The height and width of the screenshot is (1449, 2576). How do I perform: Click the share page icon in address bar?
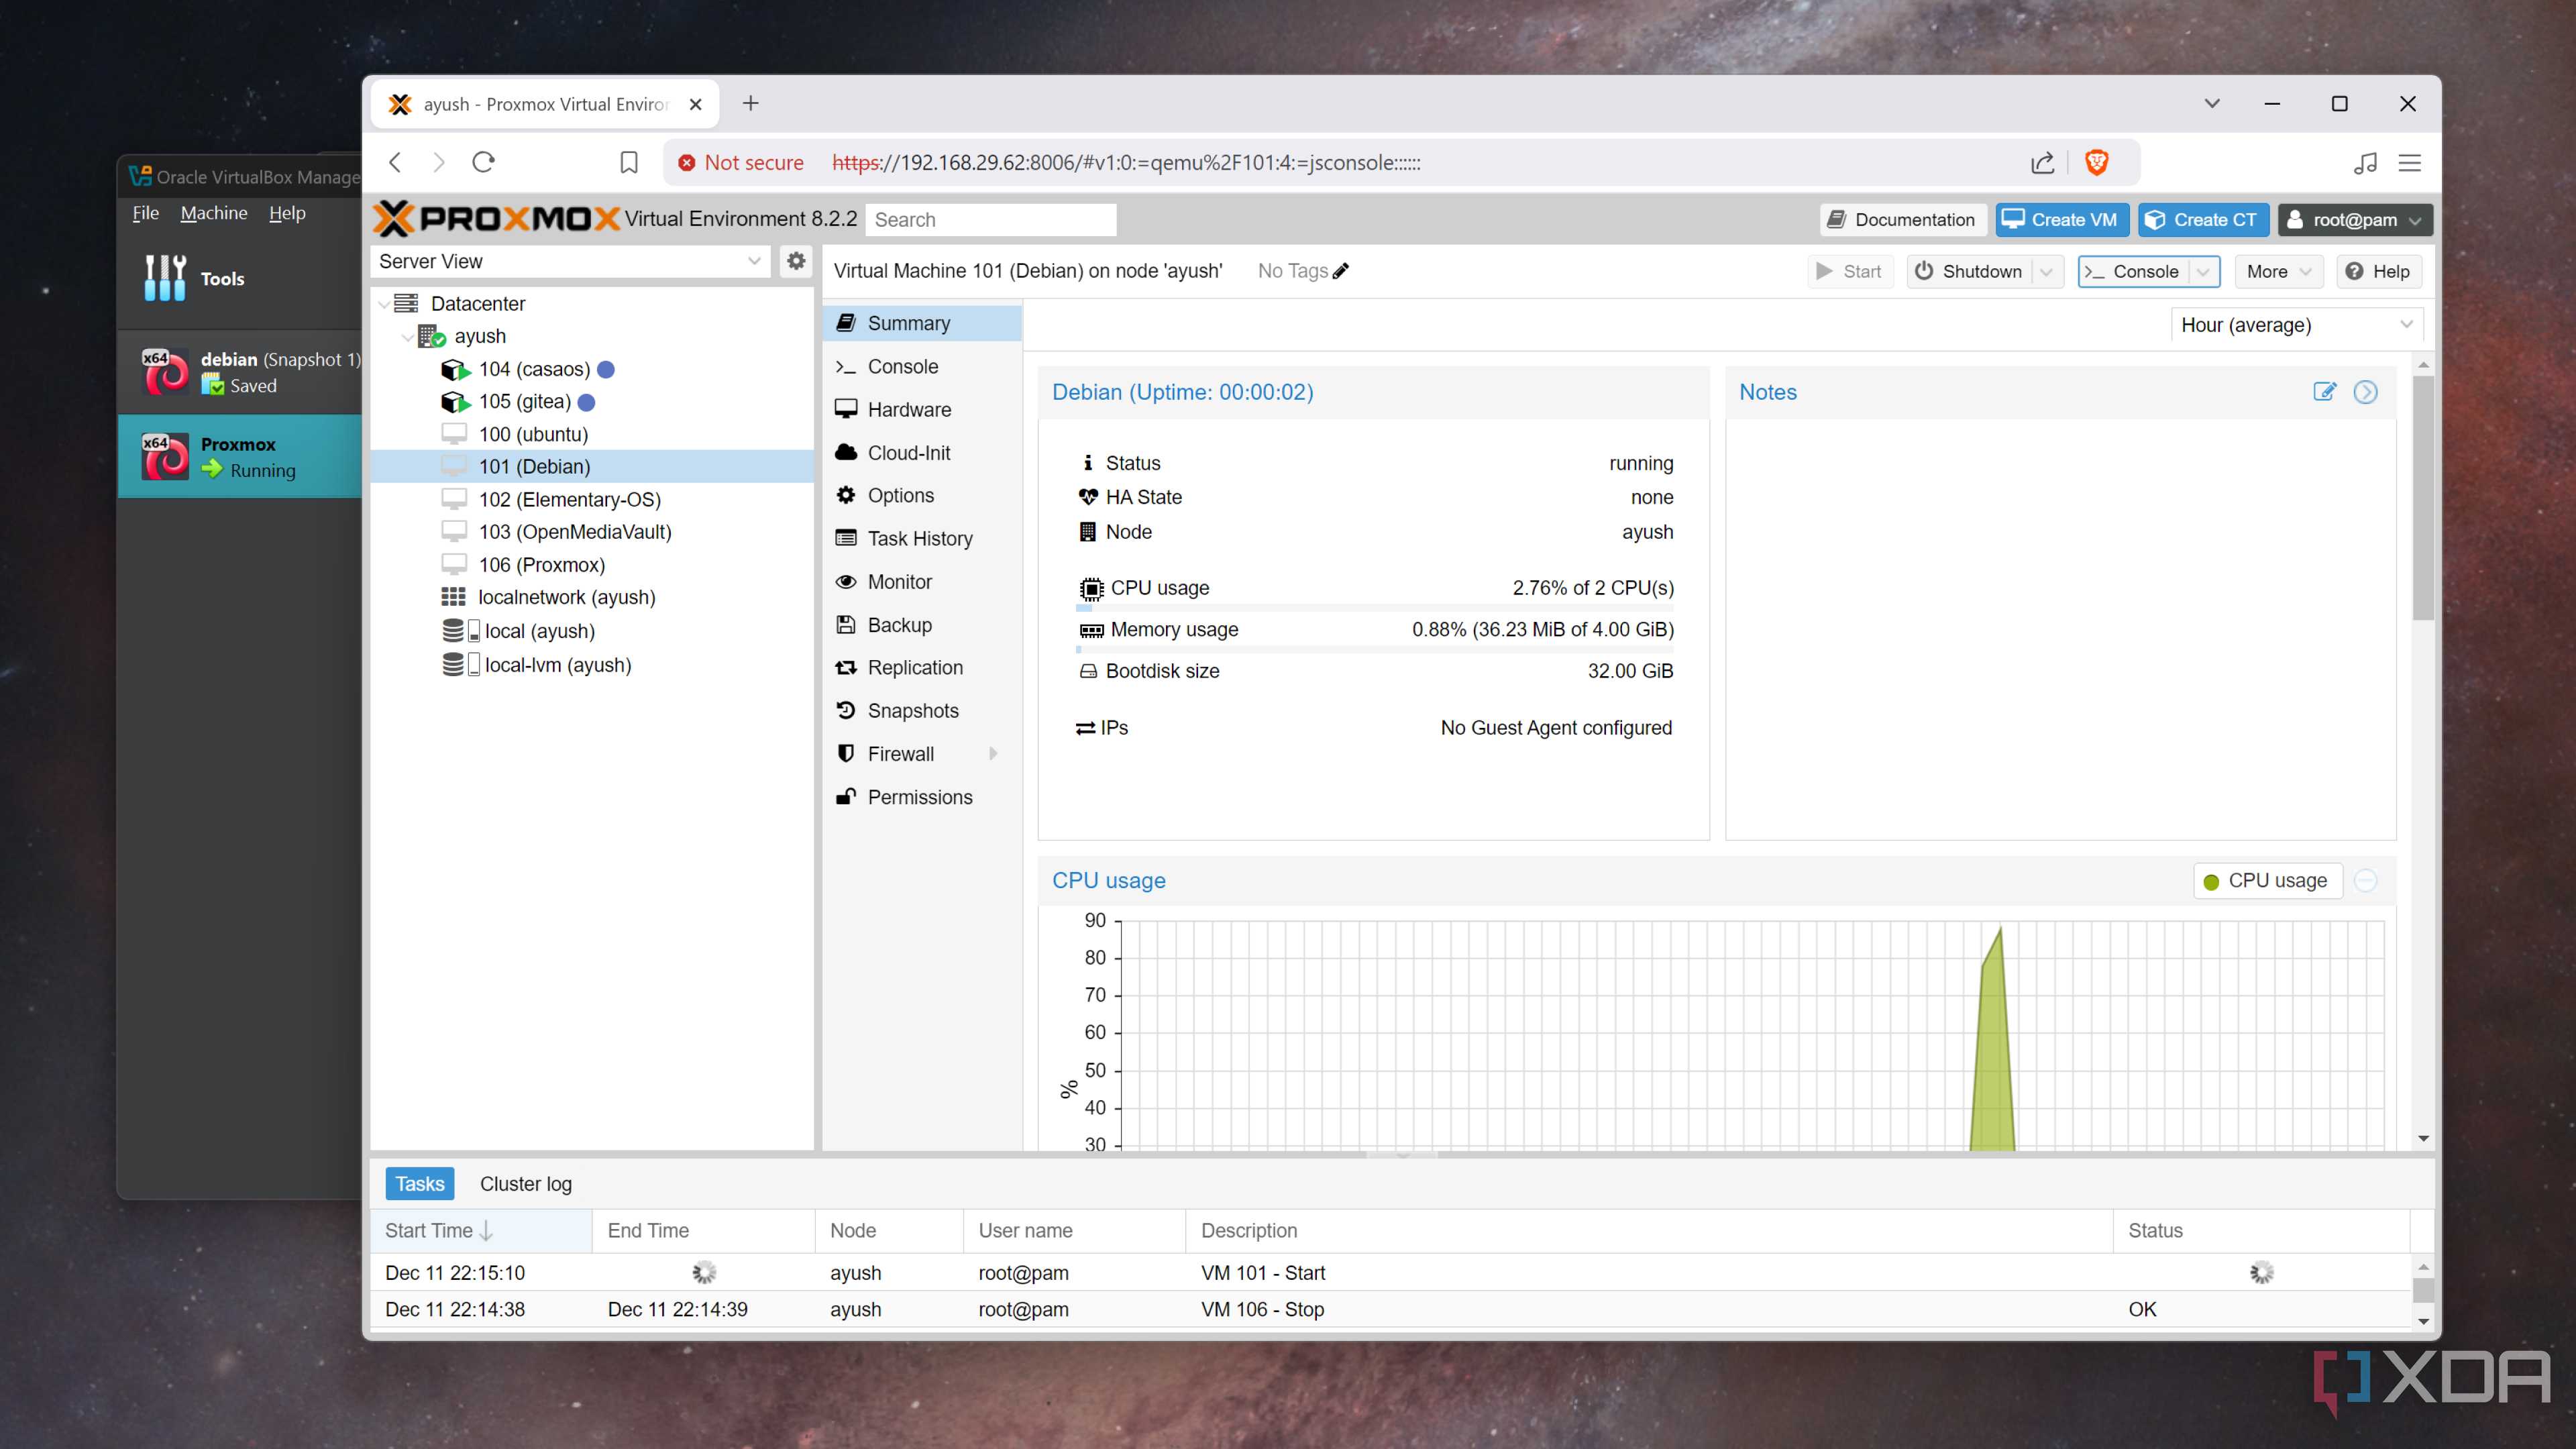pyautogui.click(x=2042, y=162)
